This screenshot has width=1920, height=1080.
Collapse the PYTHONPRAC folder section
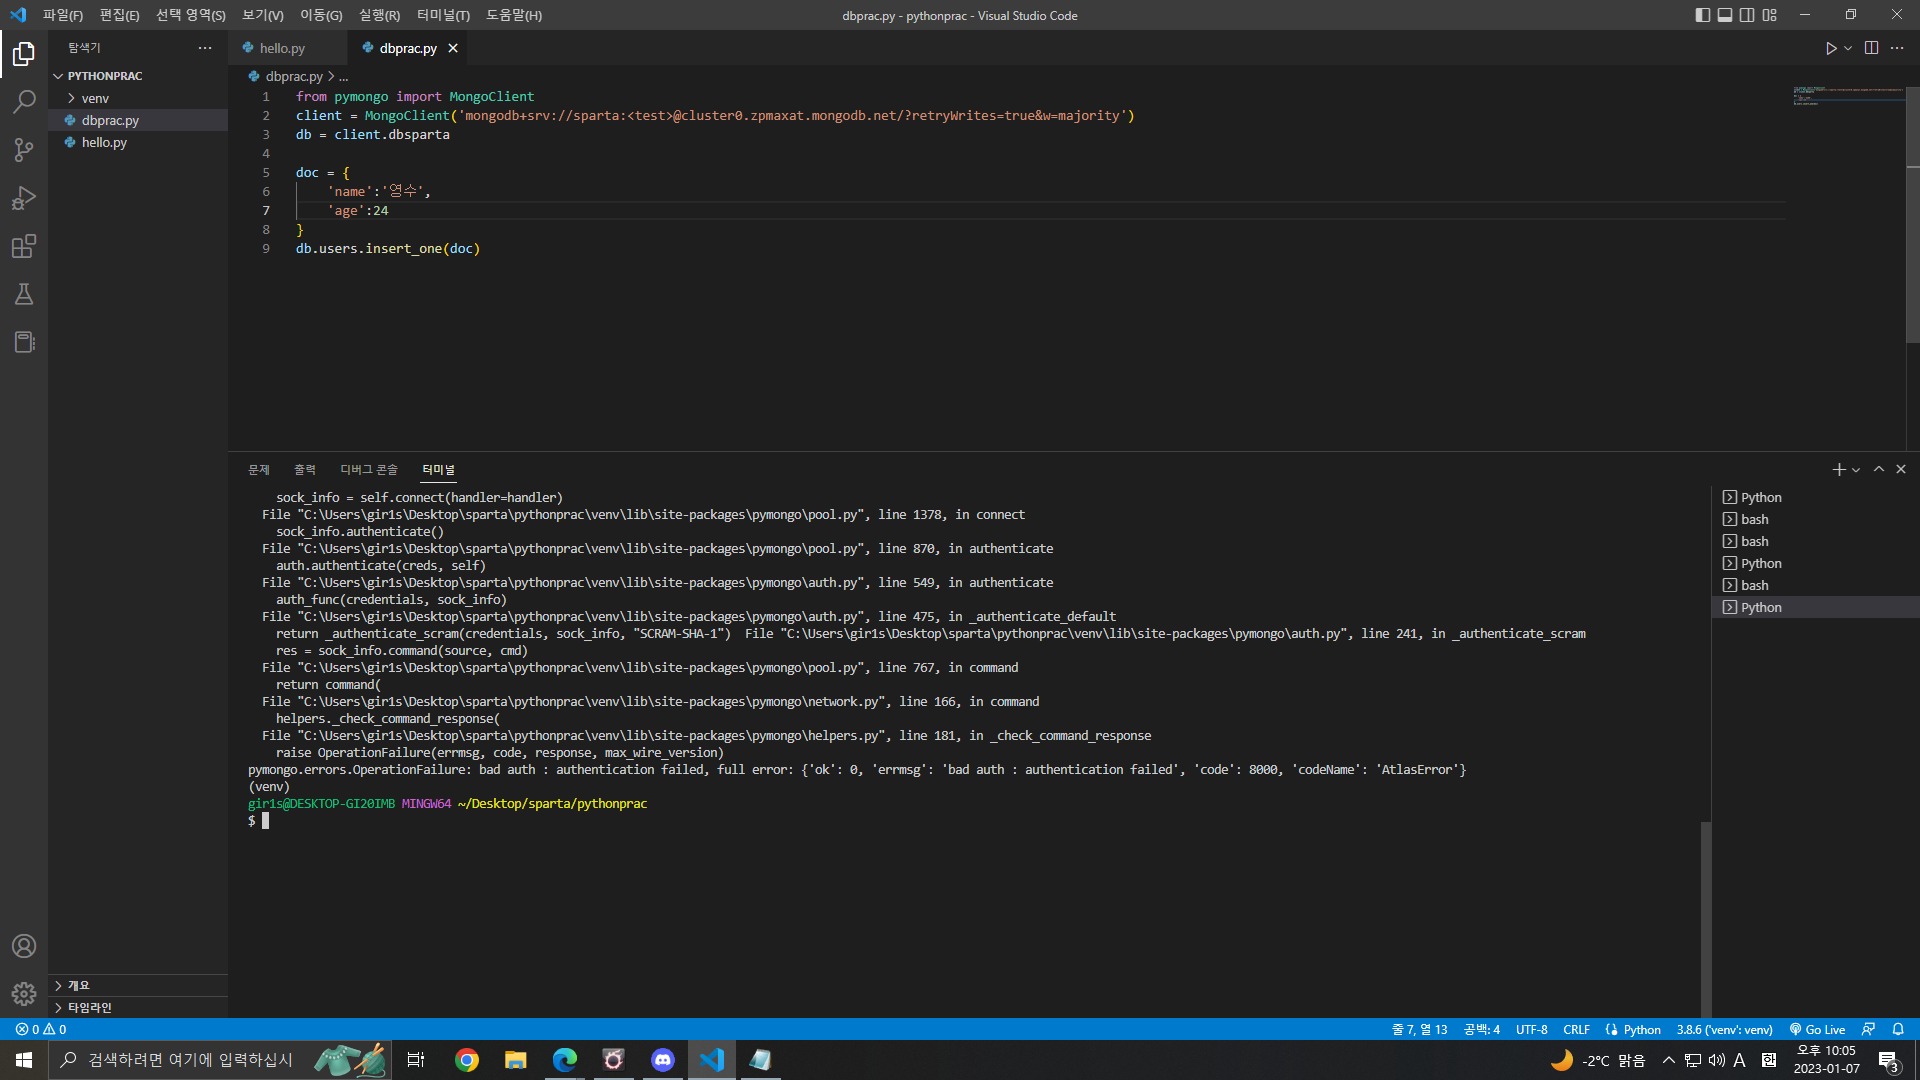pos(138,76)
